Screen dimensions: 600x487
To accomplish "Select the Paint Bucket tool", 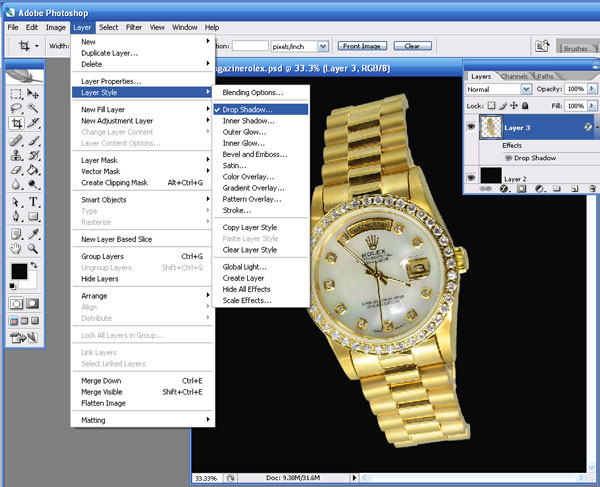I will pos(33,170).
